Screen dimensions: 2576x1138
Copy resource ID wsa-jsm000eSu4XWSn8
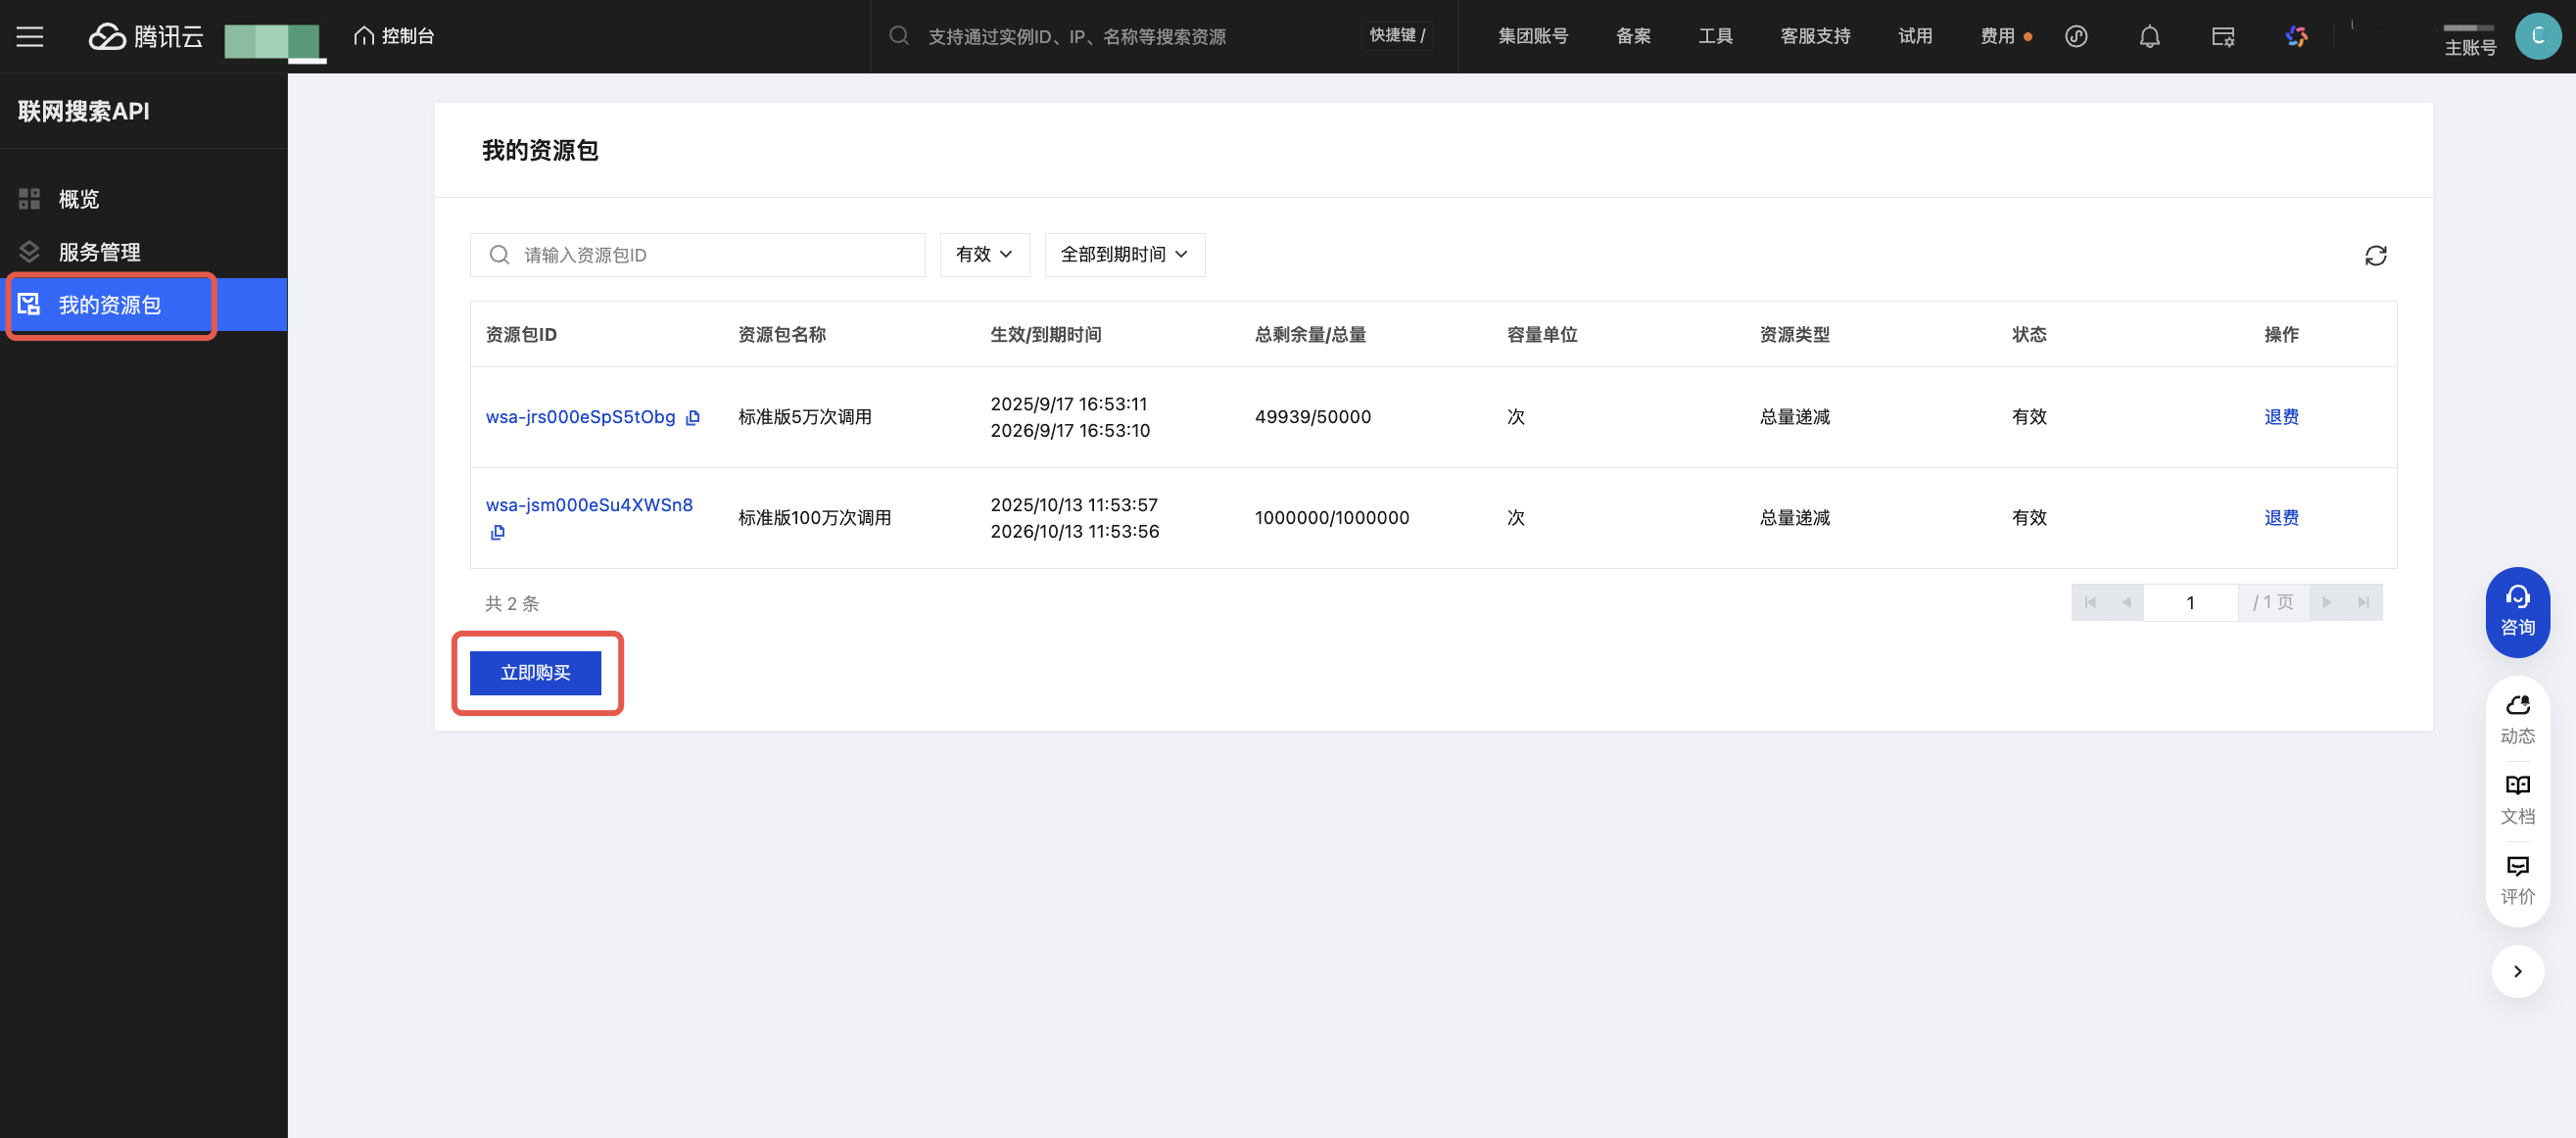[x=498, y=532]
